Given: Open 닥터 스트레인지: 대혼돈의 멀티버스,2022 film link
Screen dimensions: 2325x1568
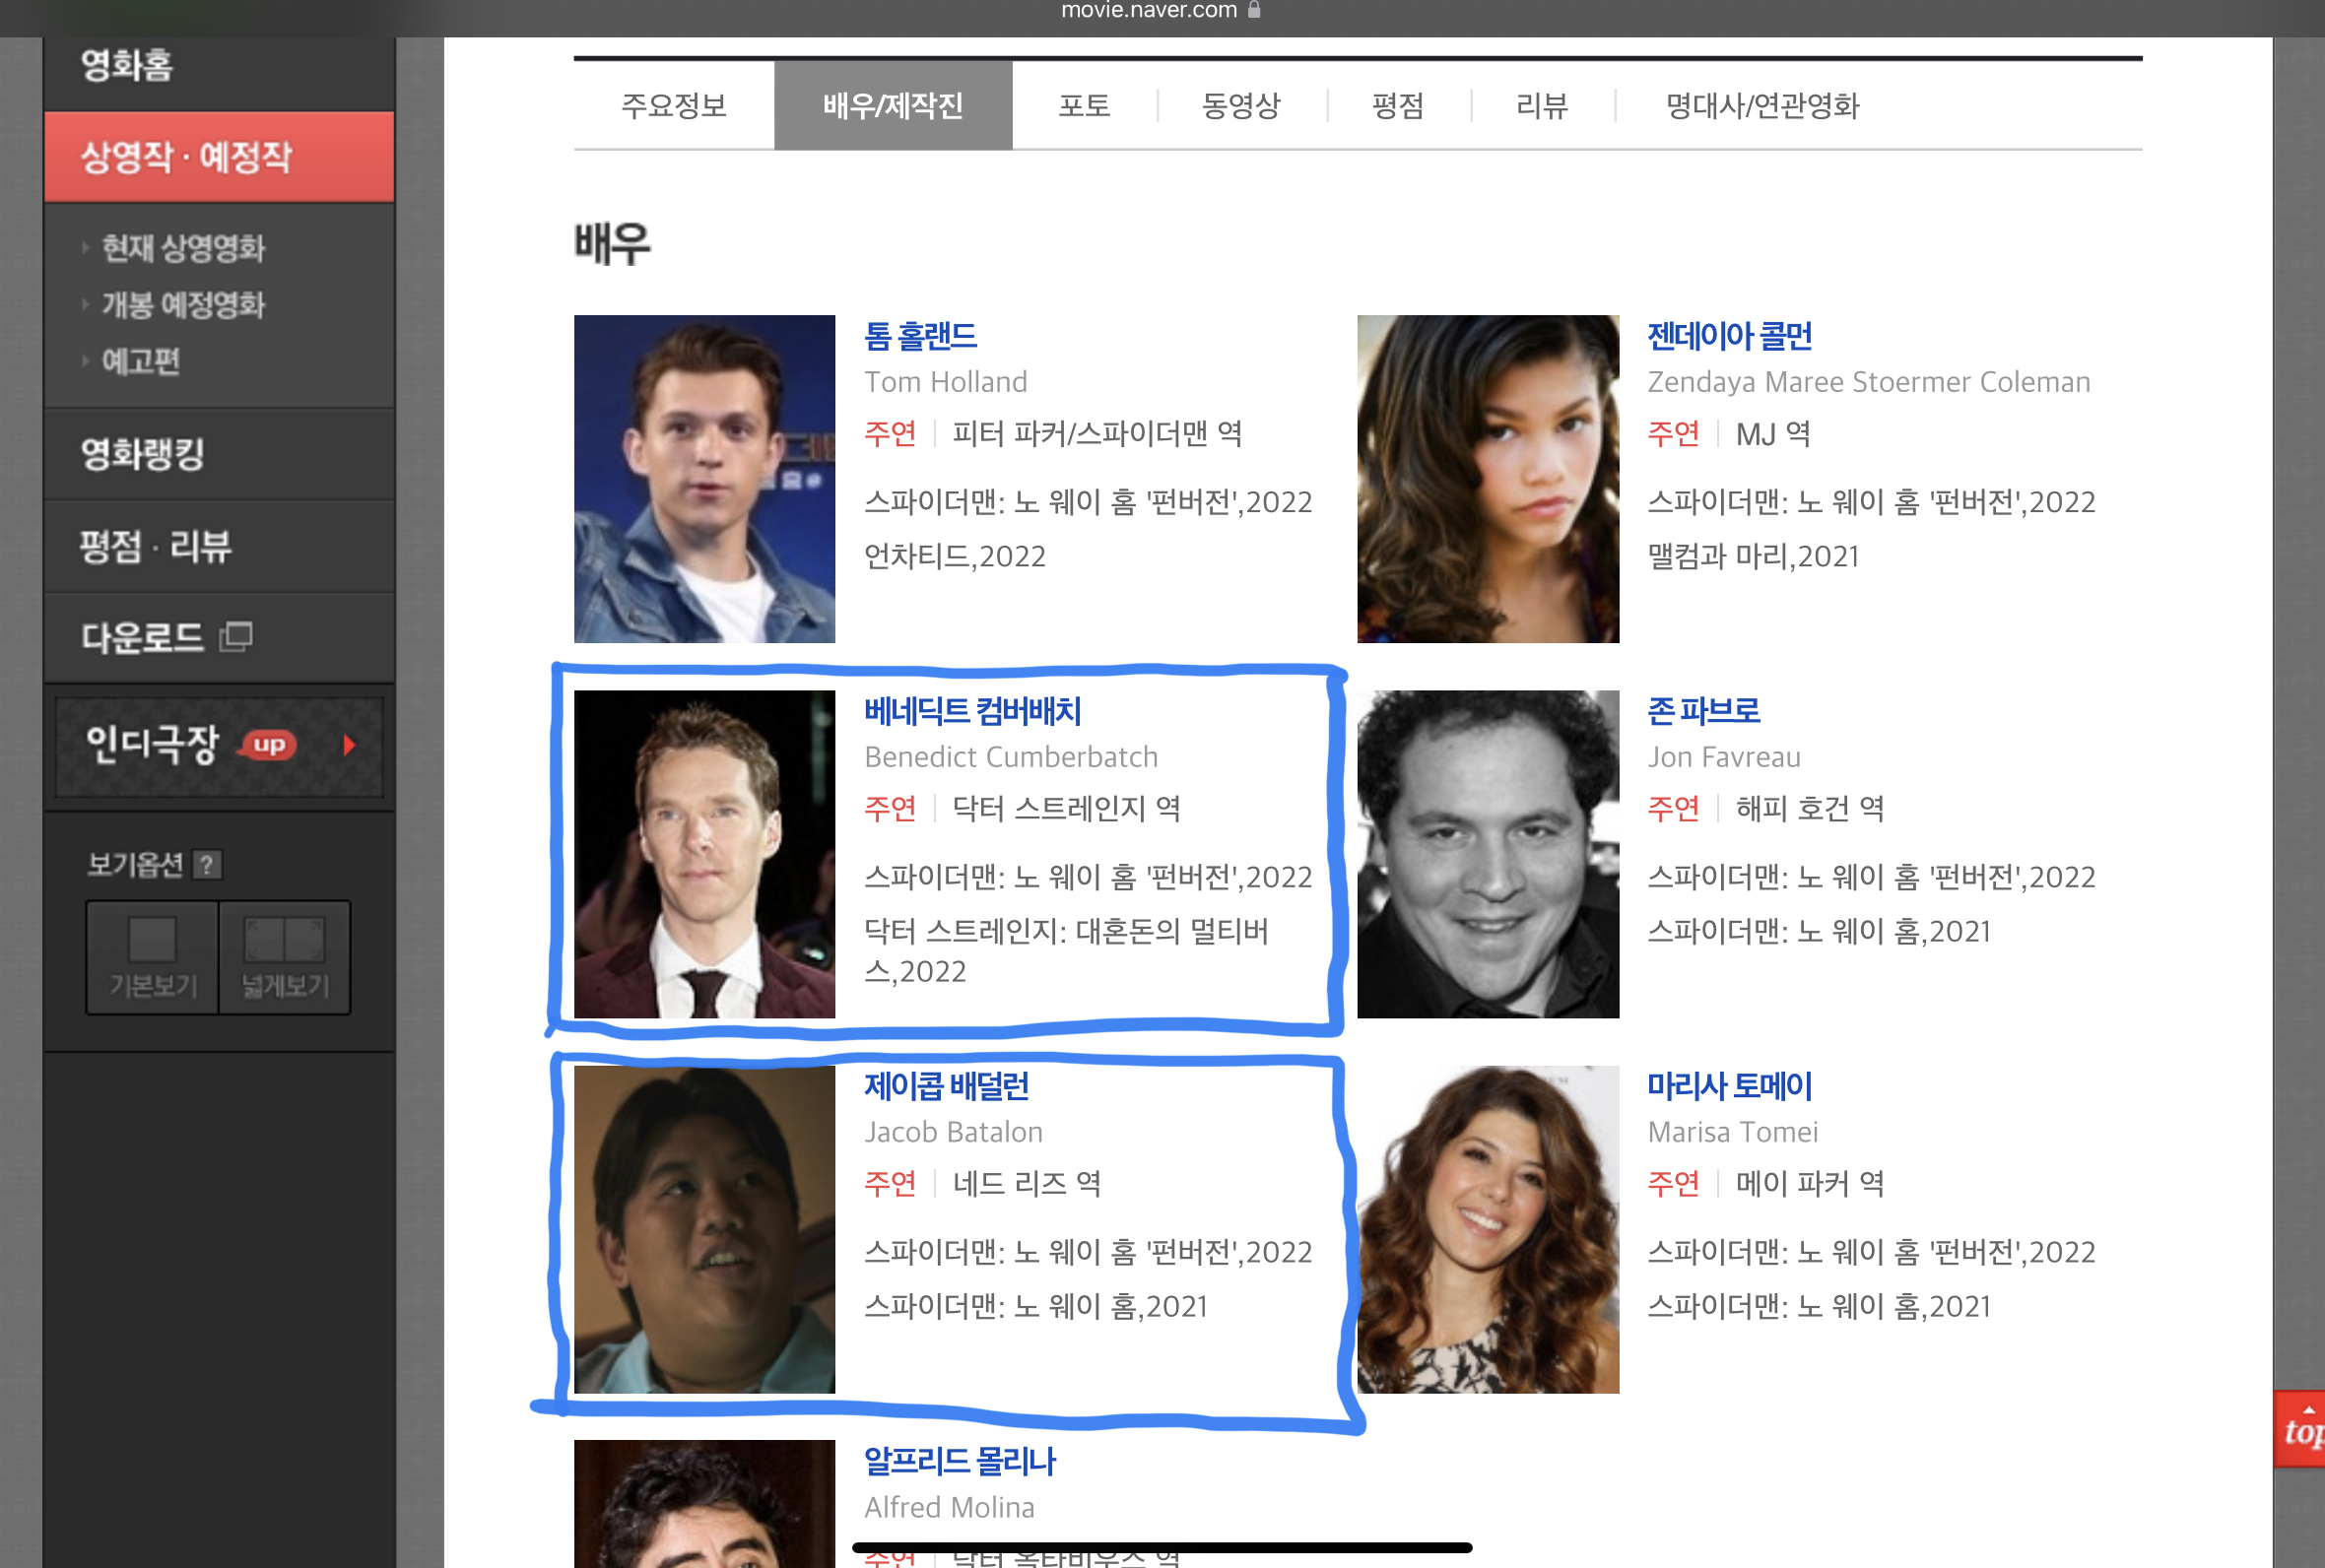Looking at the screenshot, I should coord(1066,951).
